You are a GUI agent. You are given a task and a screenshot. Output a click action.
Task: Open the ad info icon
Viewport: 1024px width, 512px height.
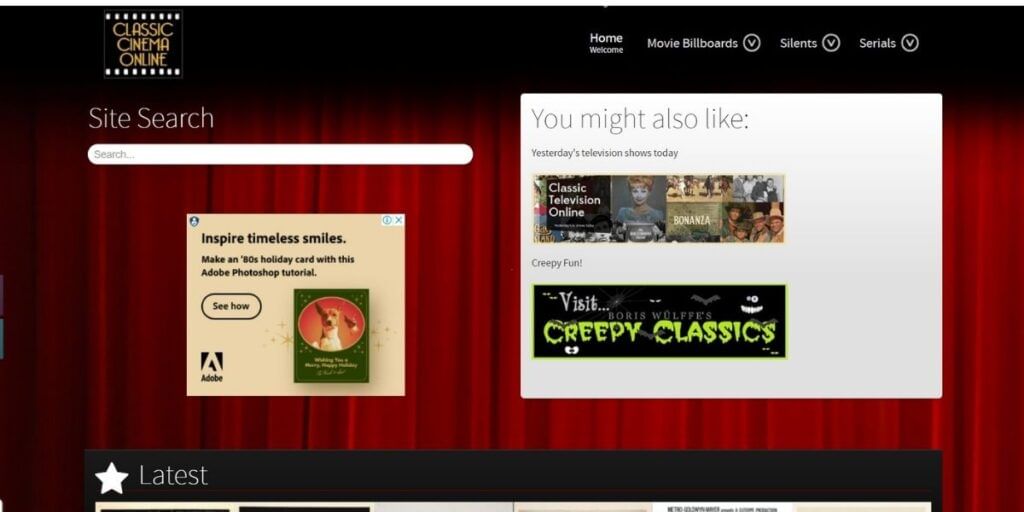point(387,220)
